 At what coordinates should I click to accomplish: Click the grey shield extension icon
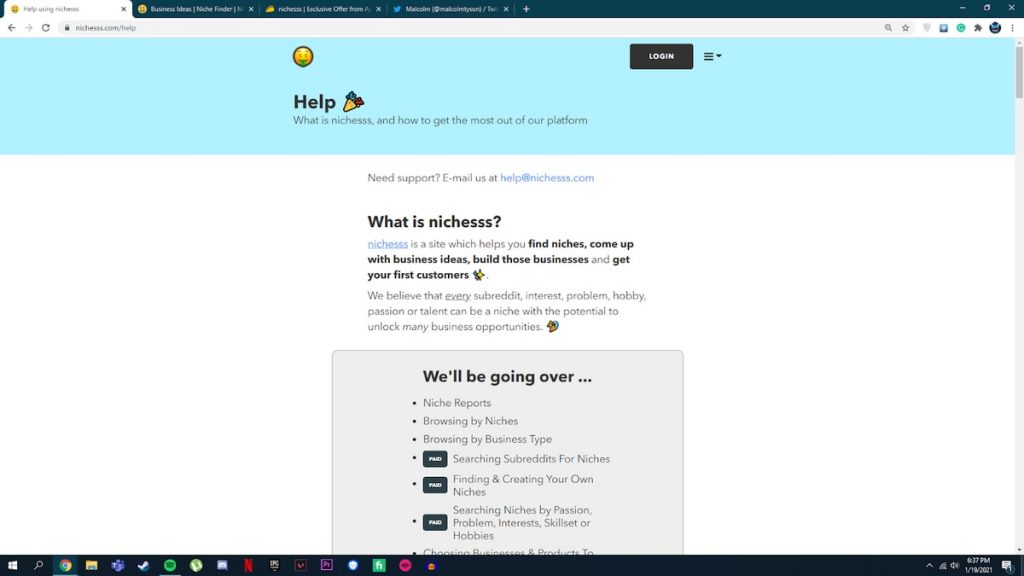click(x=927, y=28)
